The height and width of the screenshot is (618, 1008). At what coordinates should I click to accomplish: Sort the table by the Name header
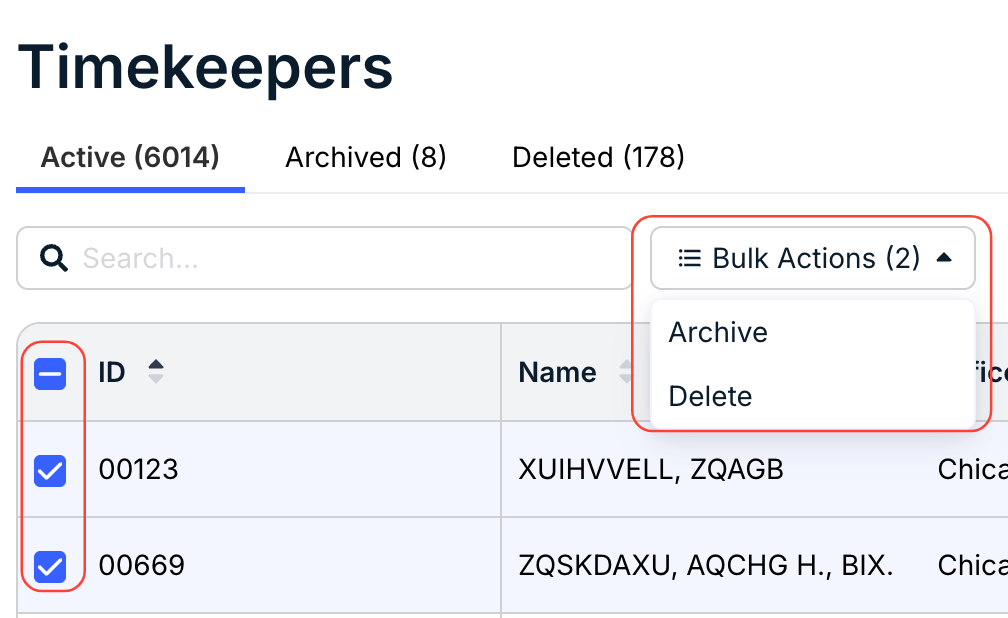[557, 372]
